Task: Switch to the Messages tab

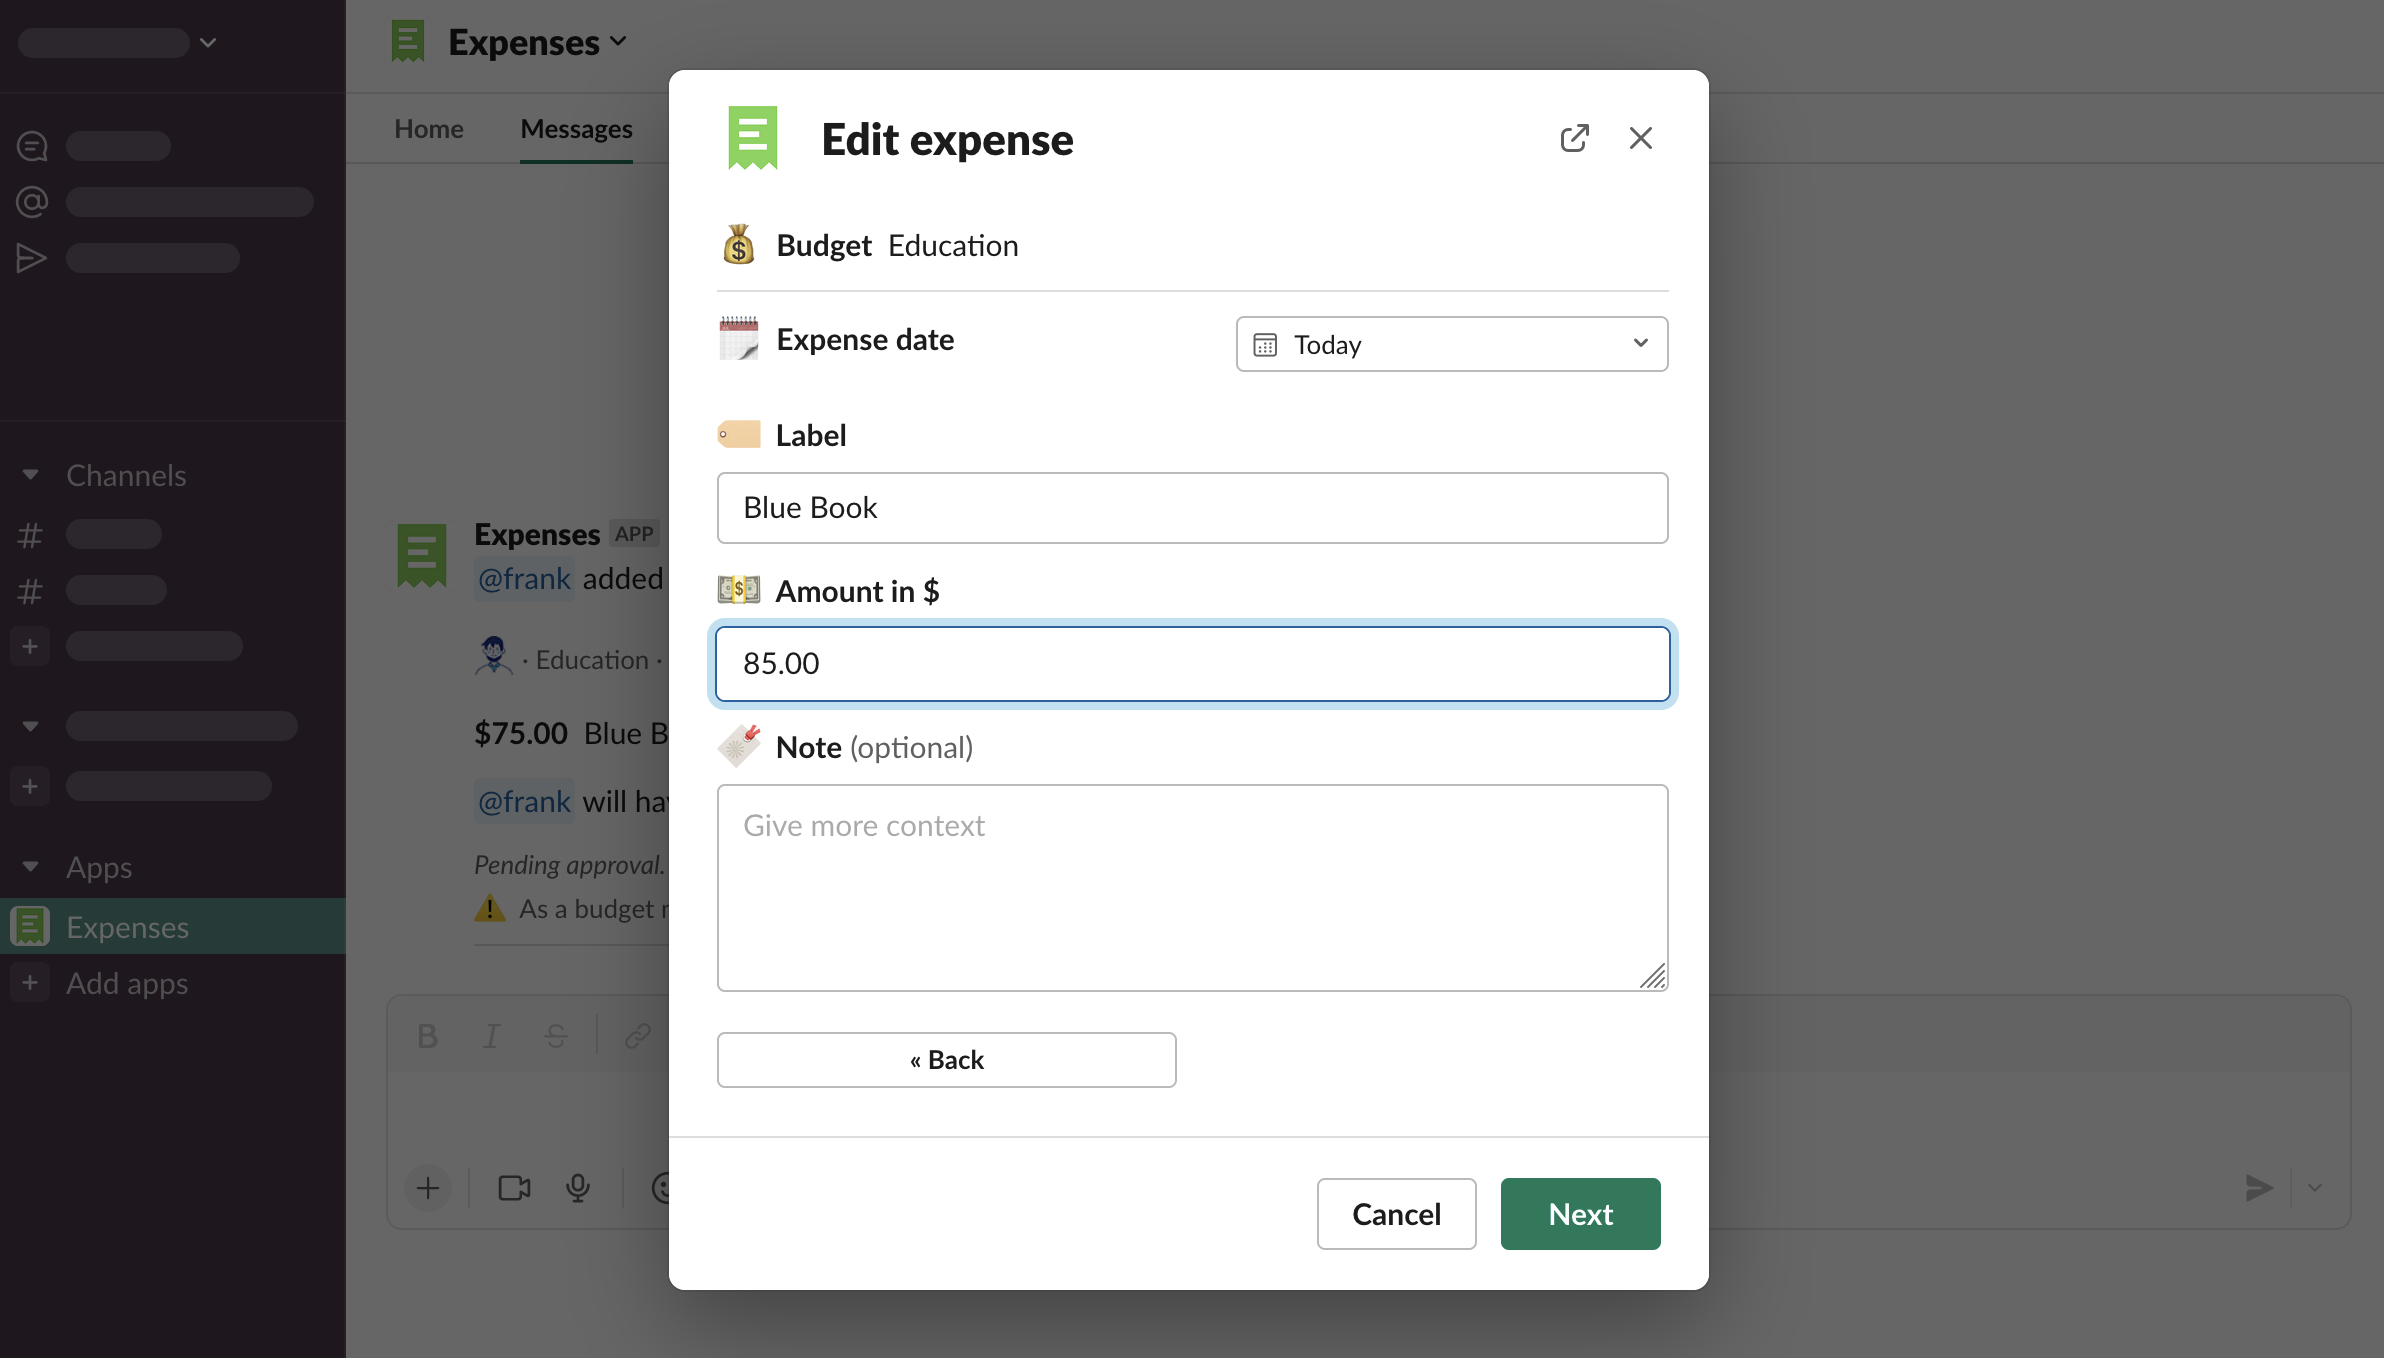Action: coord(576,129)
